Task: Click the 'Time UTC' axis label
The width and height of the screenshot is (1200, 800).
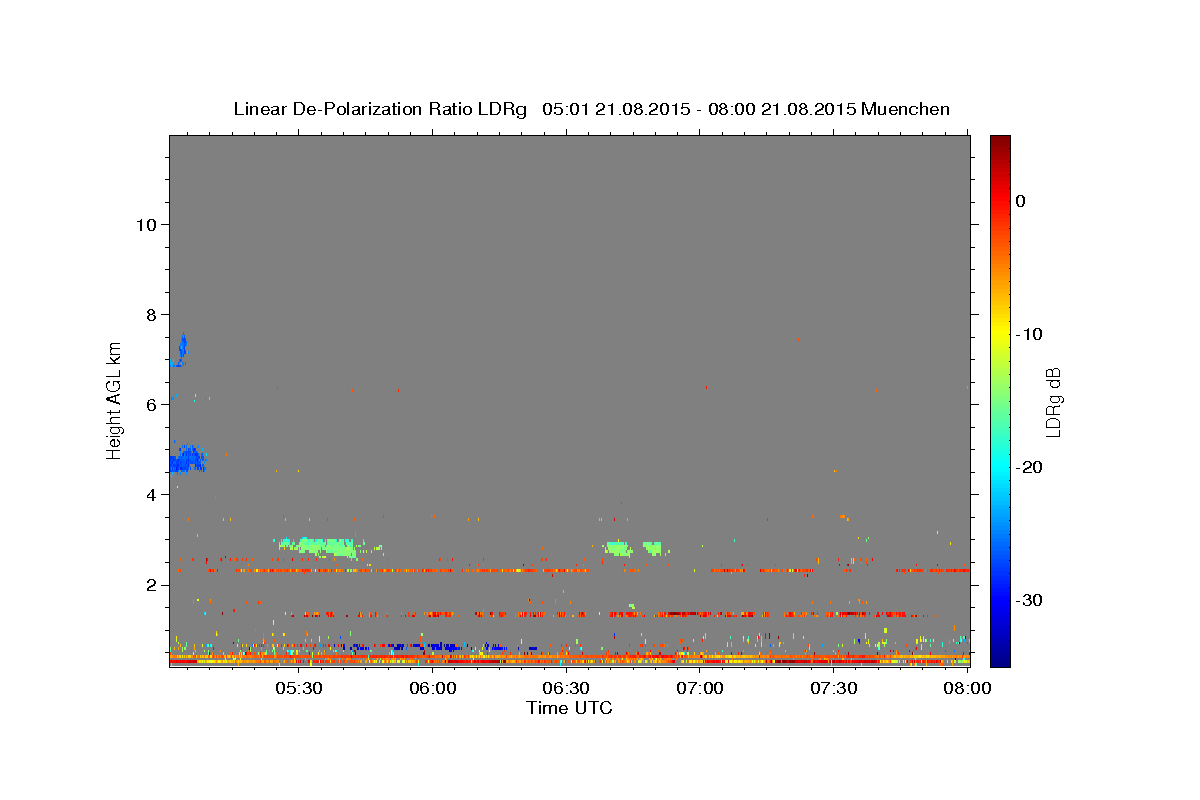Action: (x=569, y=708)
